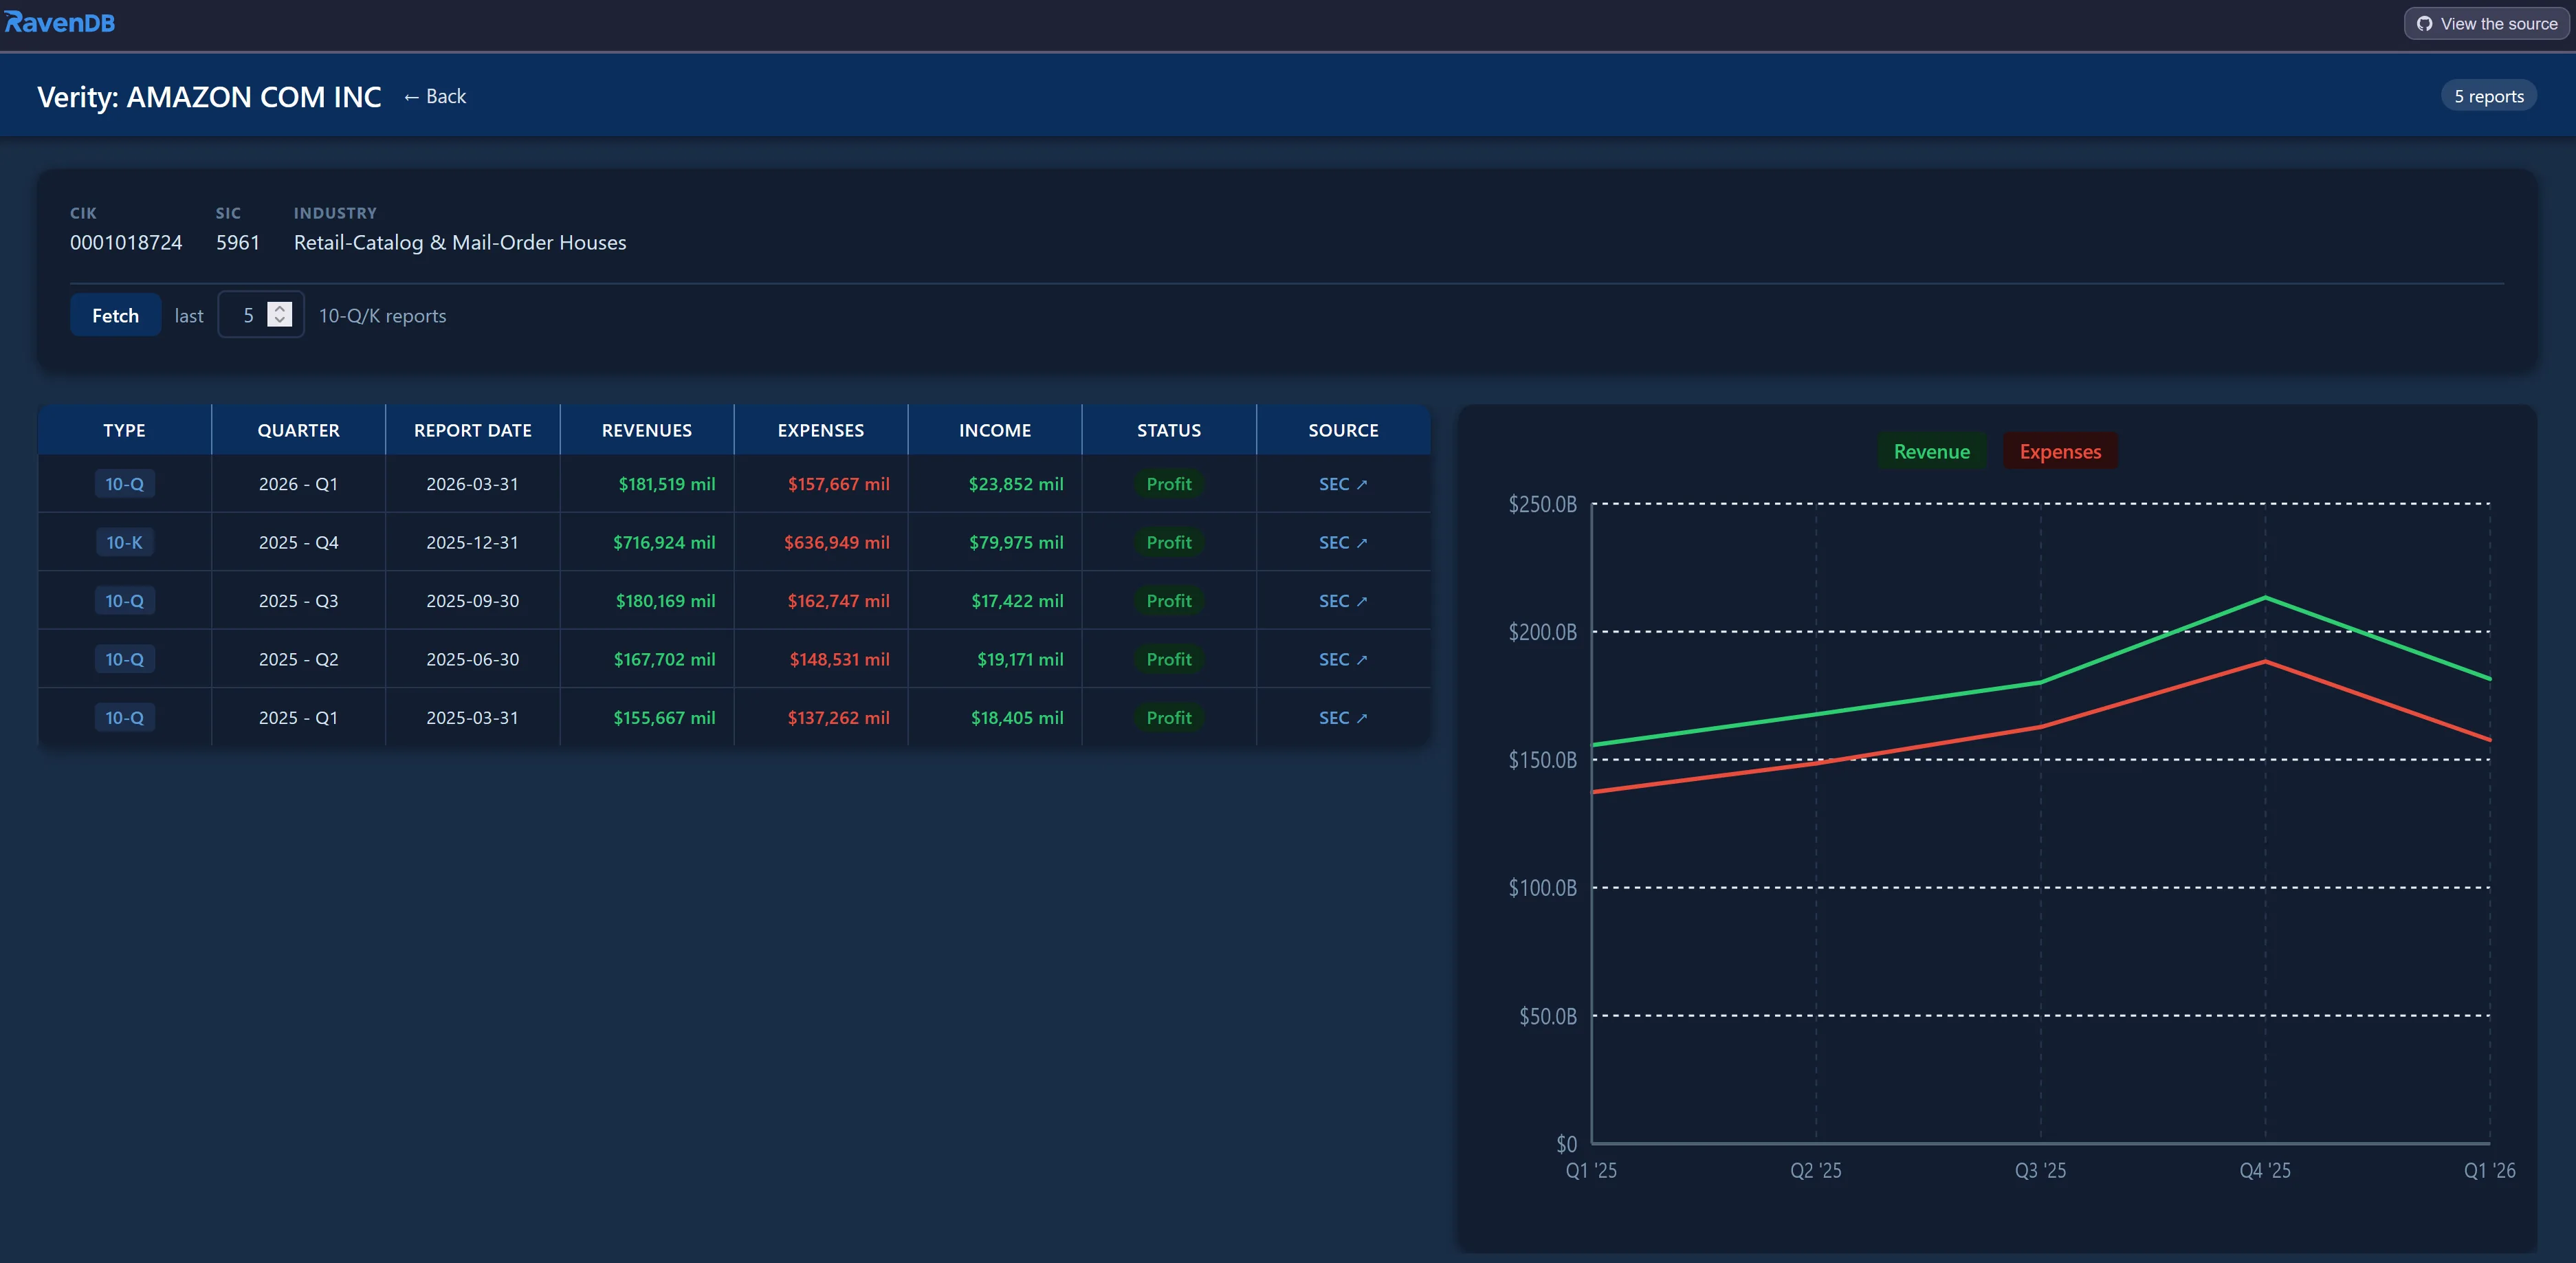Image resolution: width=2576 pixels, height=1263 pixels.
Task: Open SEC source link for 2025 - Q3
Action: (x=1342, y=601)
